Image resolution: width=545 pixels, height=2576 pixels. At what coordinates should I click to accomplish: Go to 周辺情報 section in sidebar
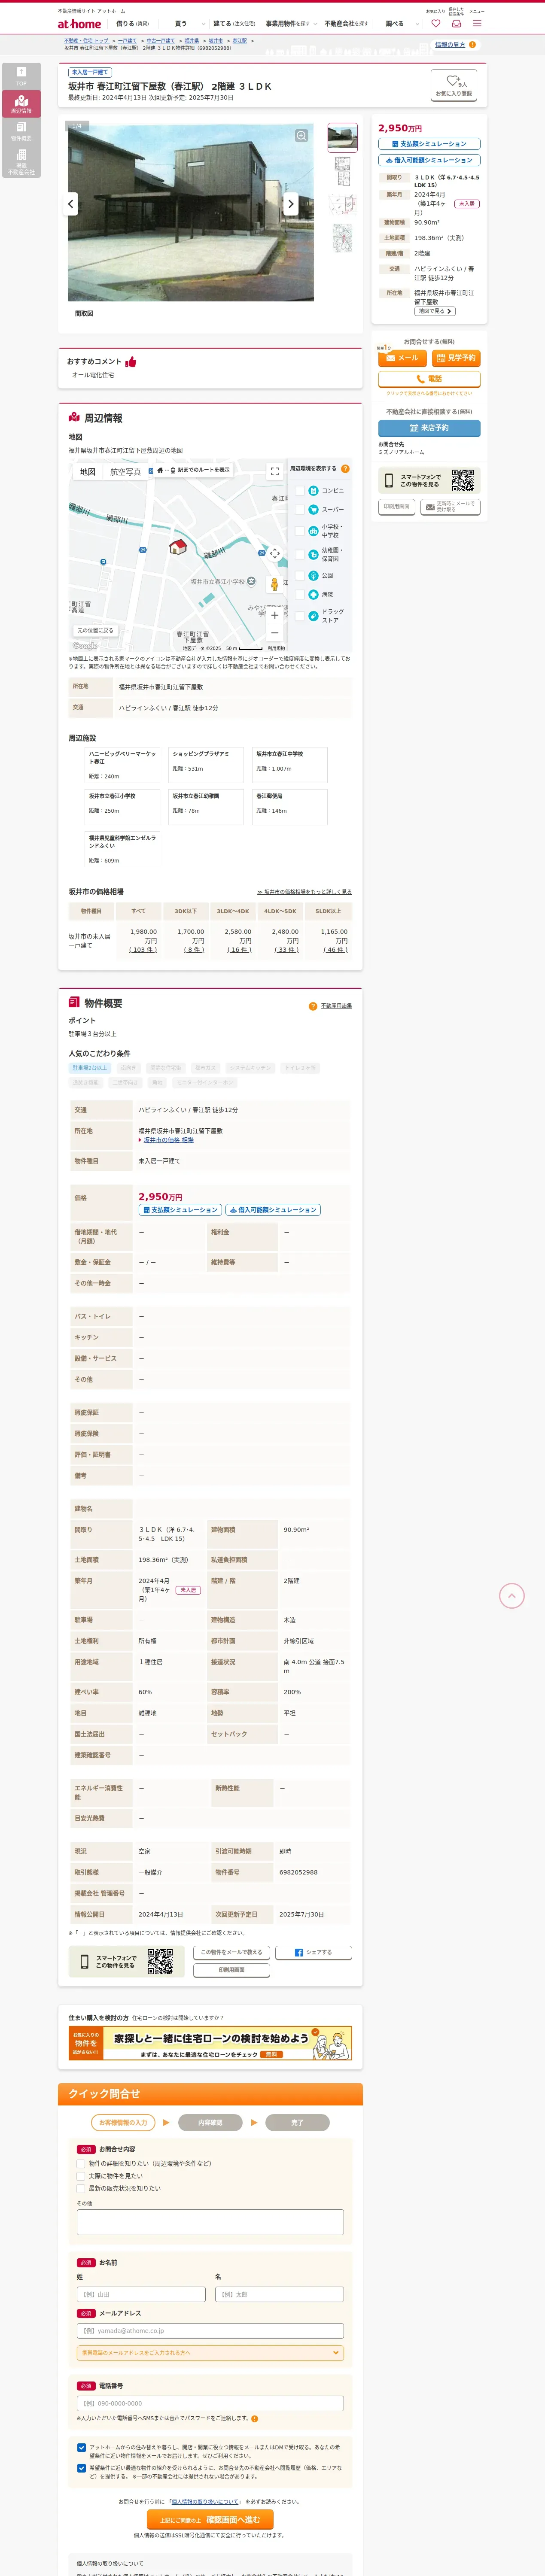click(x=21, y=104)
